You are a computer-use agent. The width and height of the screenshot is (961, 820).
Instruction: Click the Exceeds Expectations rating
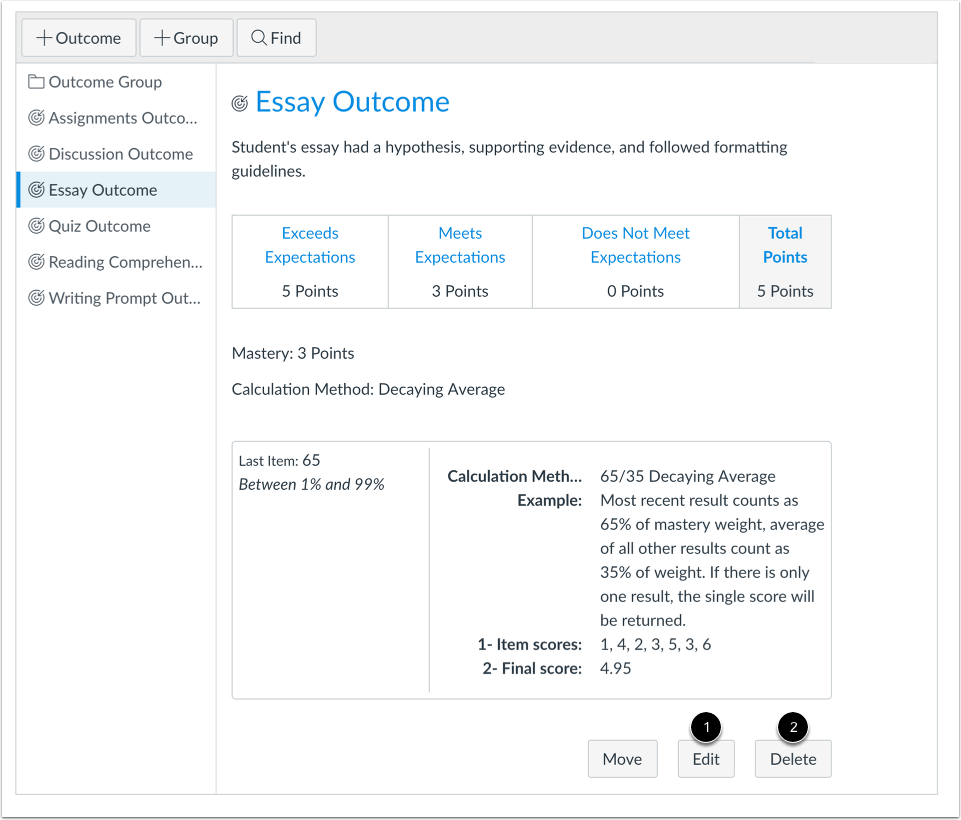click(310, 245)
